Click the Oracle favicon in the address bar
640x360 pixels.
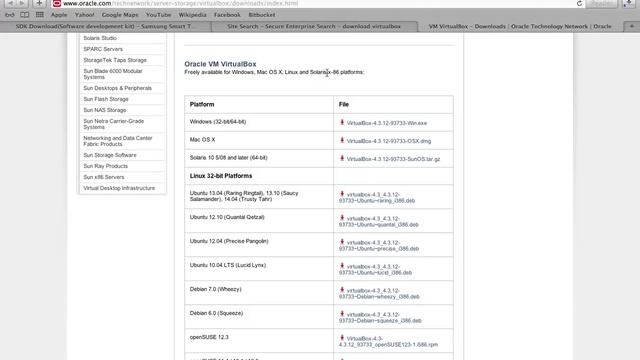tap(57, 3)
